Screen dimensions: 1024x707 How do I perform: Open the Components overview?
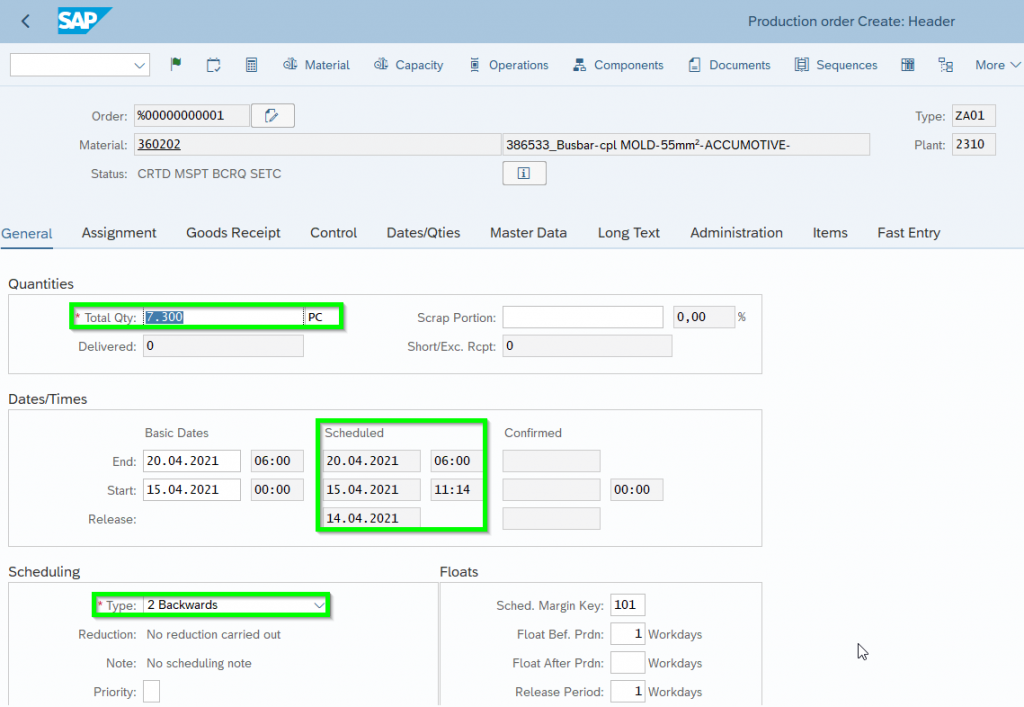(618, 65)
